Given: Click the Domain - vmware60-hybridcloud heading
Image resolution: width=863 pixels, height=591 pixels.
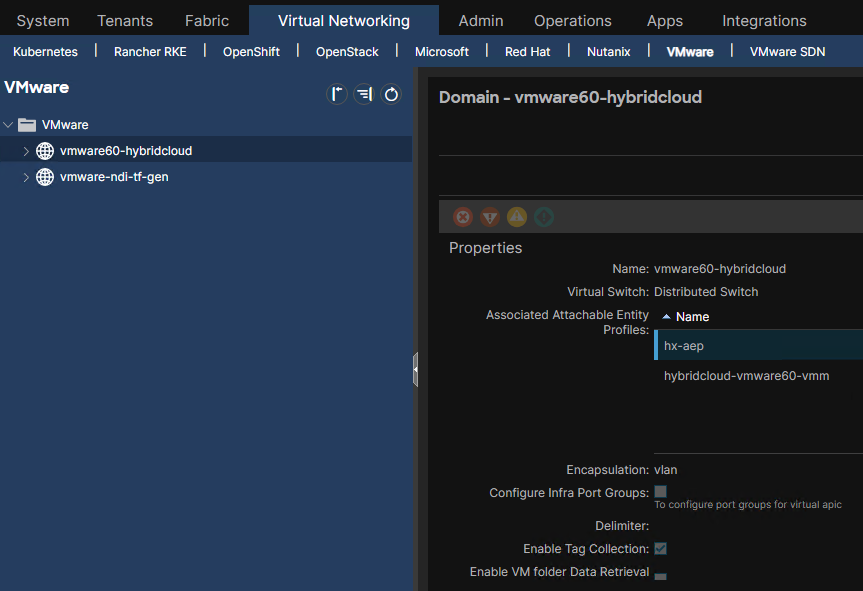Looking at the screenshot, I should point(570,97).
